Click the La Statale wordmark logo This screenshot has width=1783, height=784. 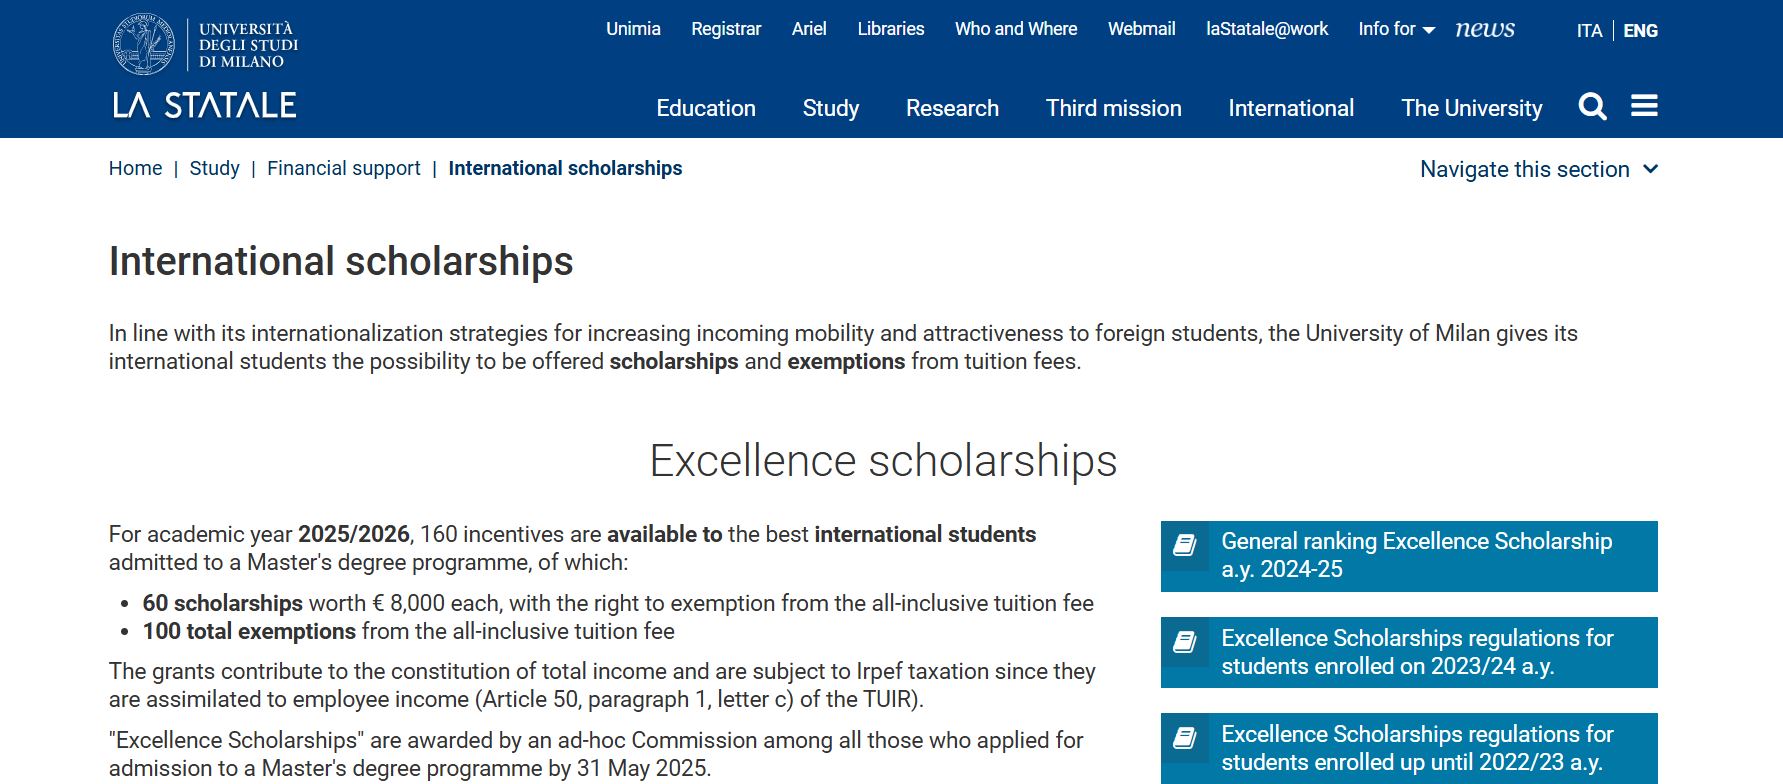(x=204, y=105)
